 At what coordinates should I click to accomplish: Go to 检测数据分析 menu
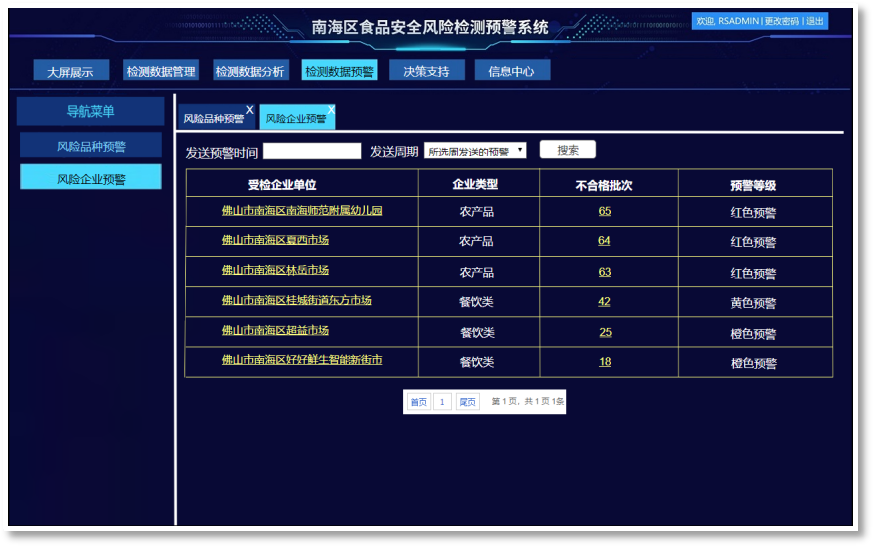pos(250,71)
